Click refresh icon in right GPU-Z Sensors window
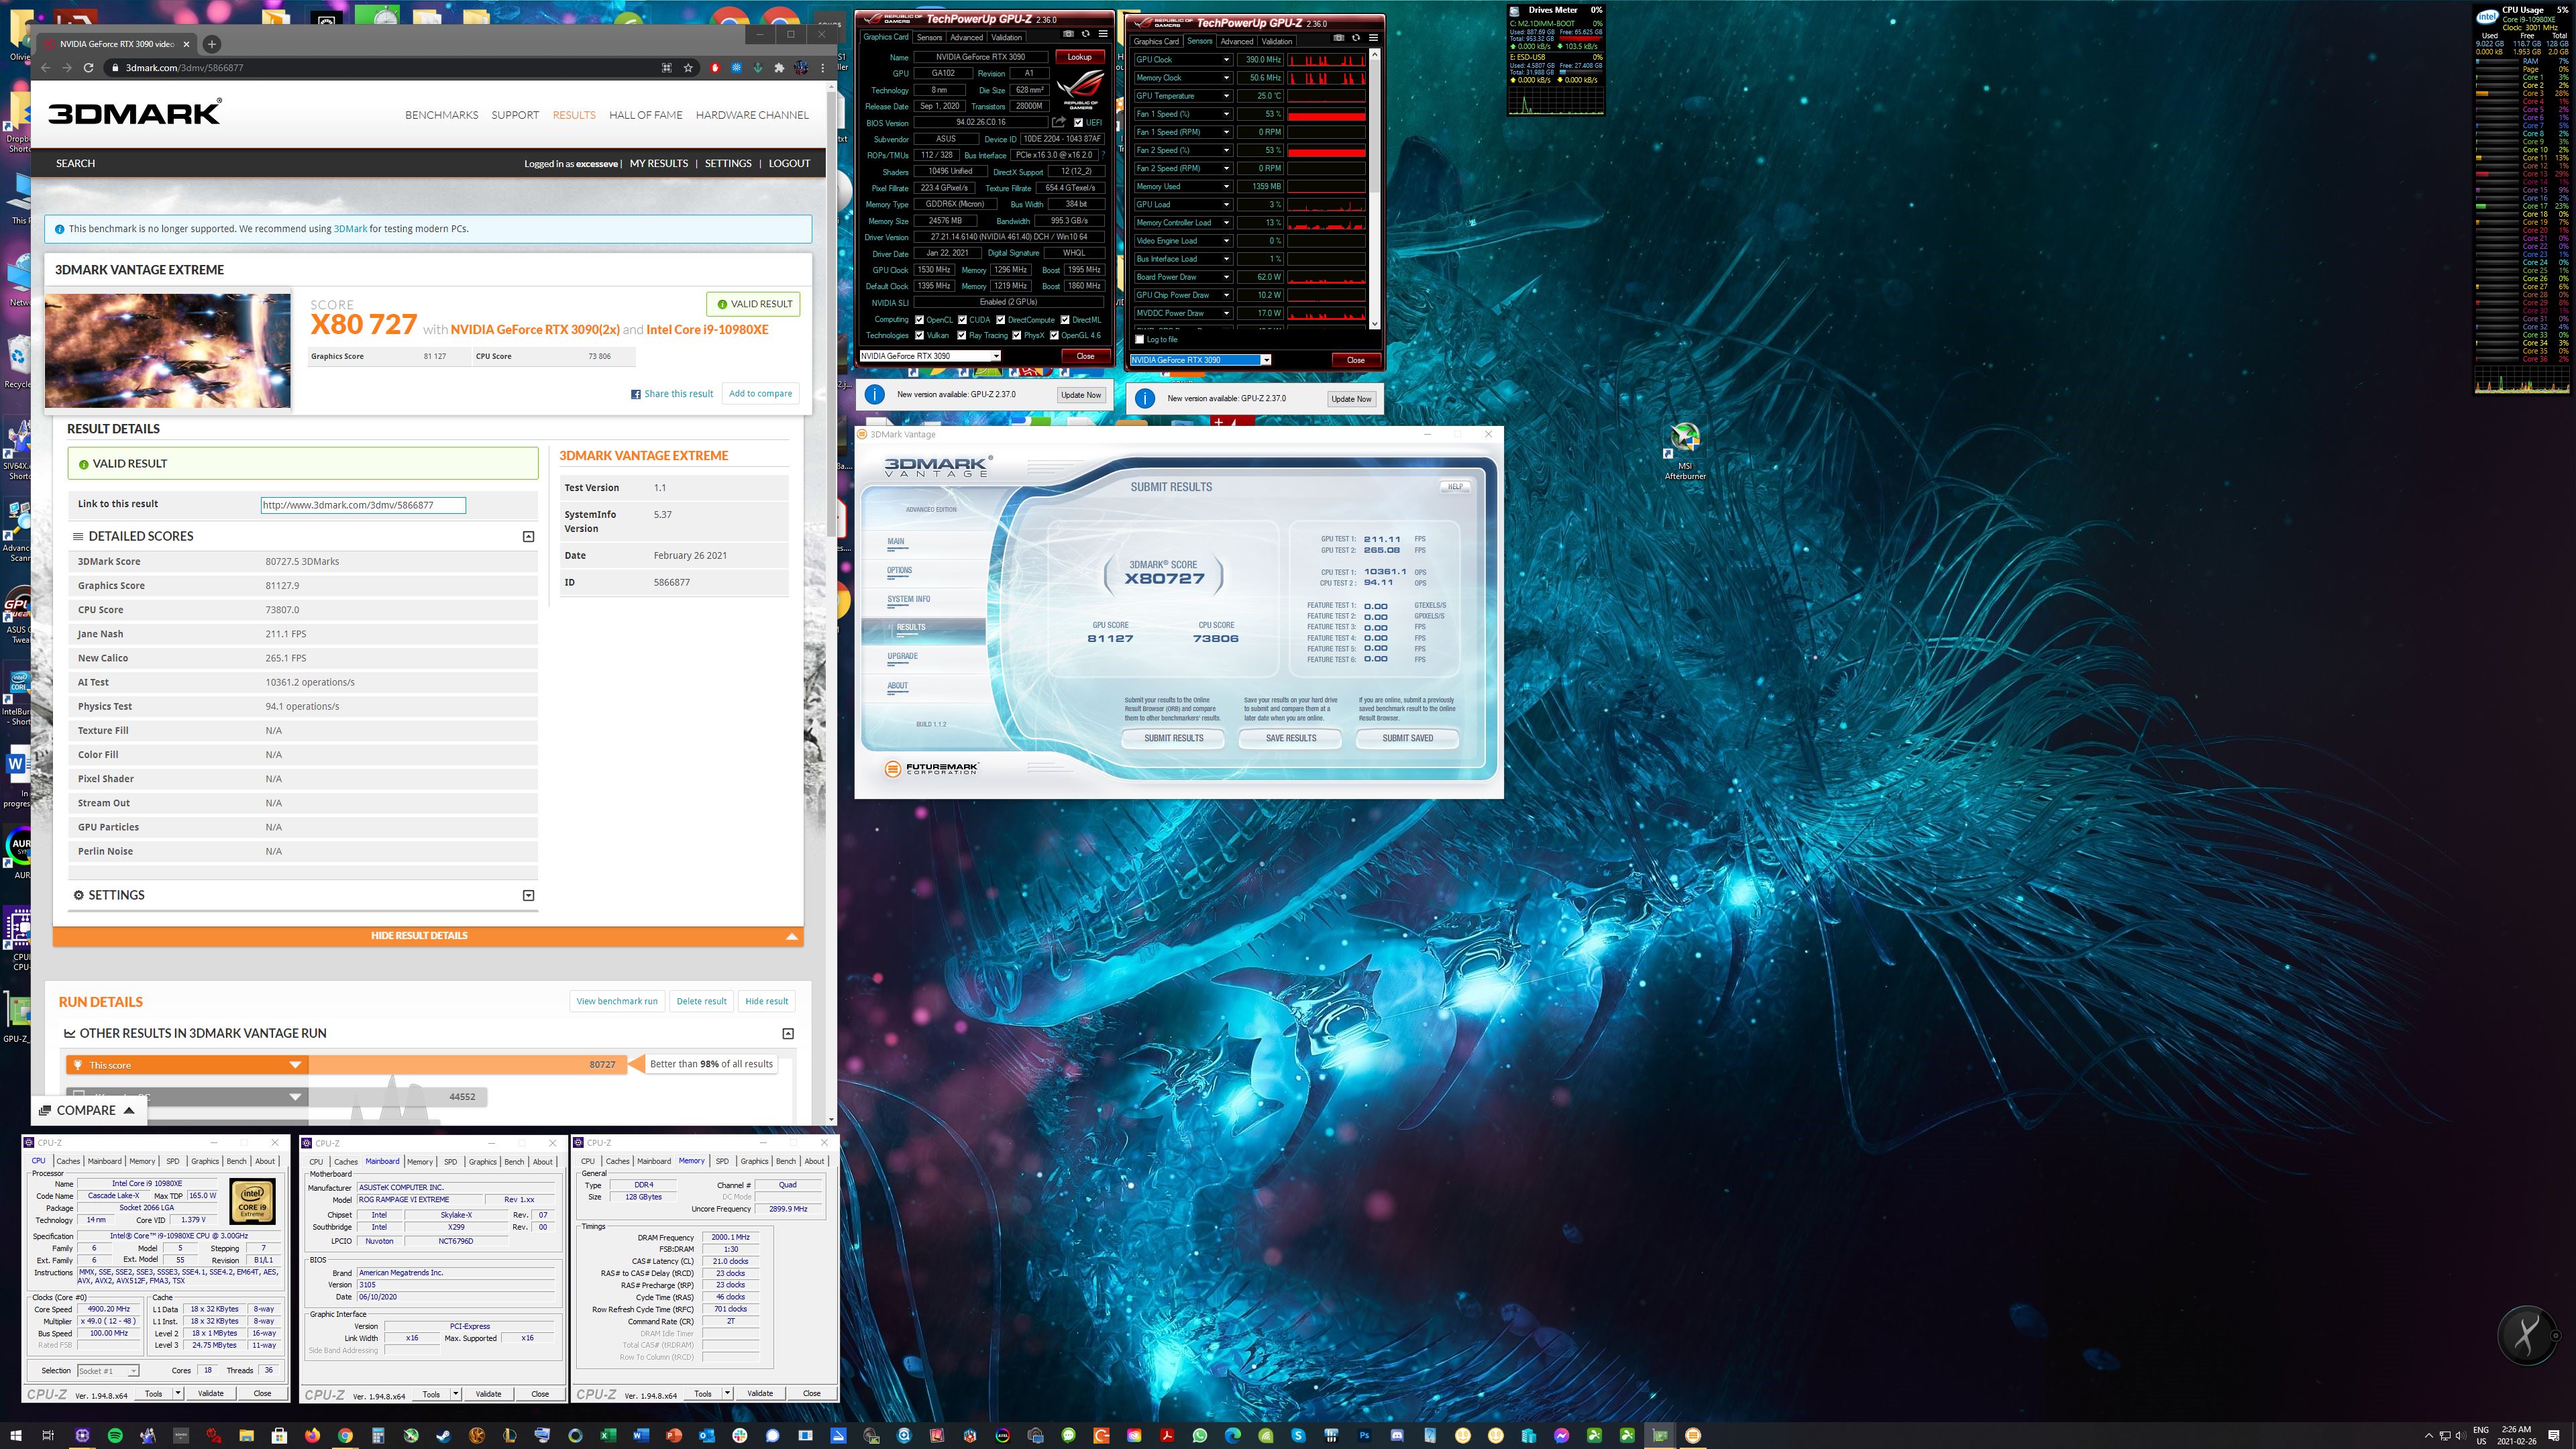Viewport: 2576px width, 1449px height. pos(1356,37)
